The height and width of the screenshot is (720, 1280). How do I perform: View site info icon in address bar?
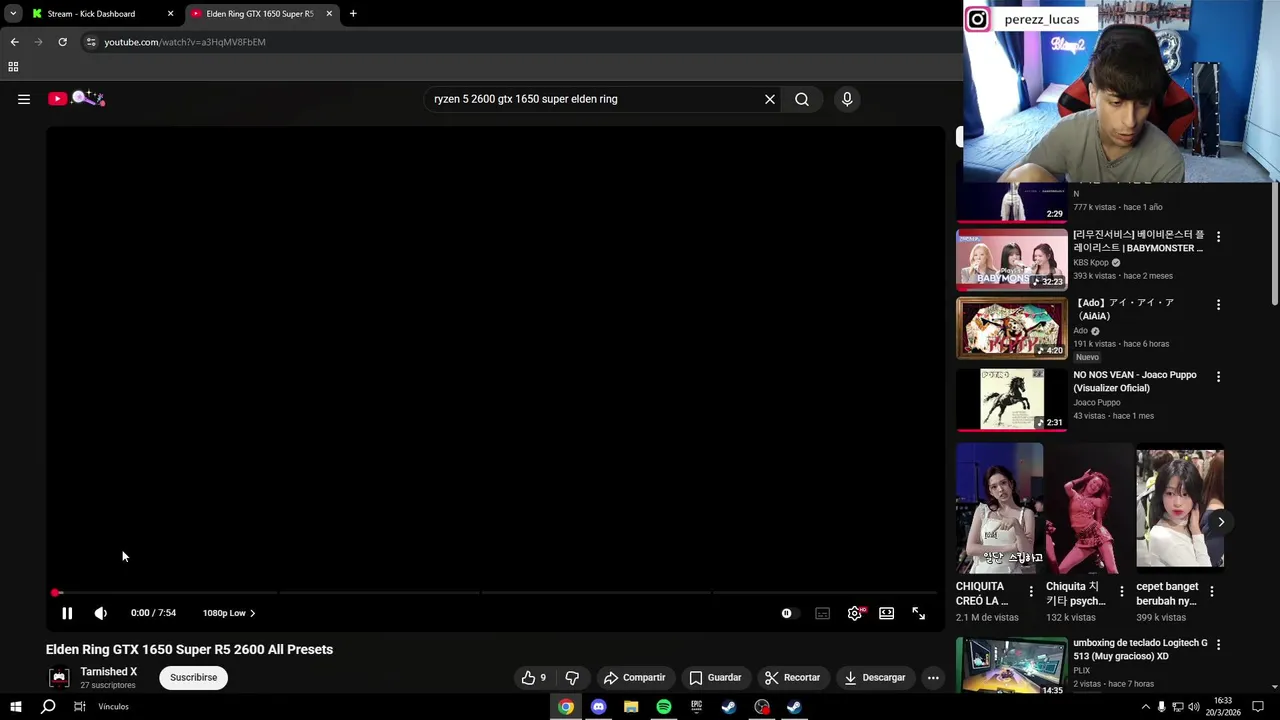coord(91,42)
